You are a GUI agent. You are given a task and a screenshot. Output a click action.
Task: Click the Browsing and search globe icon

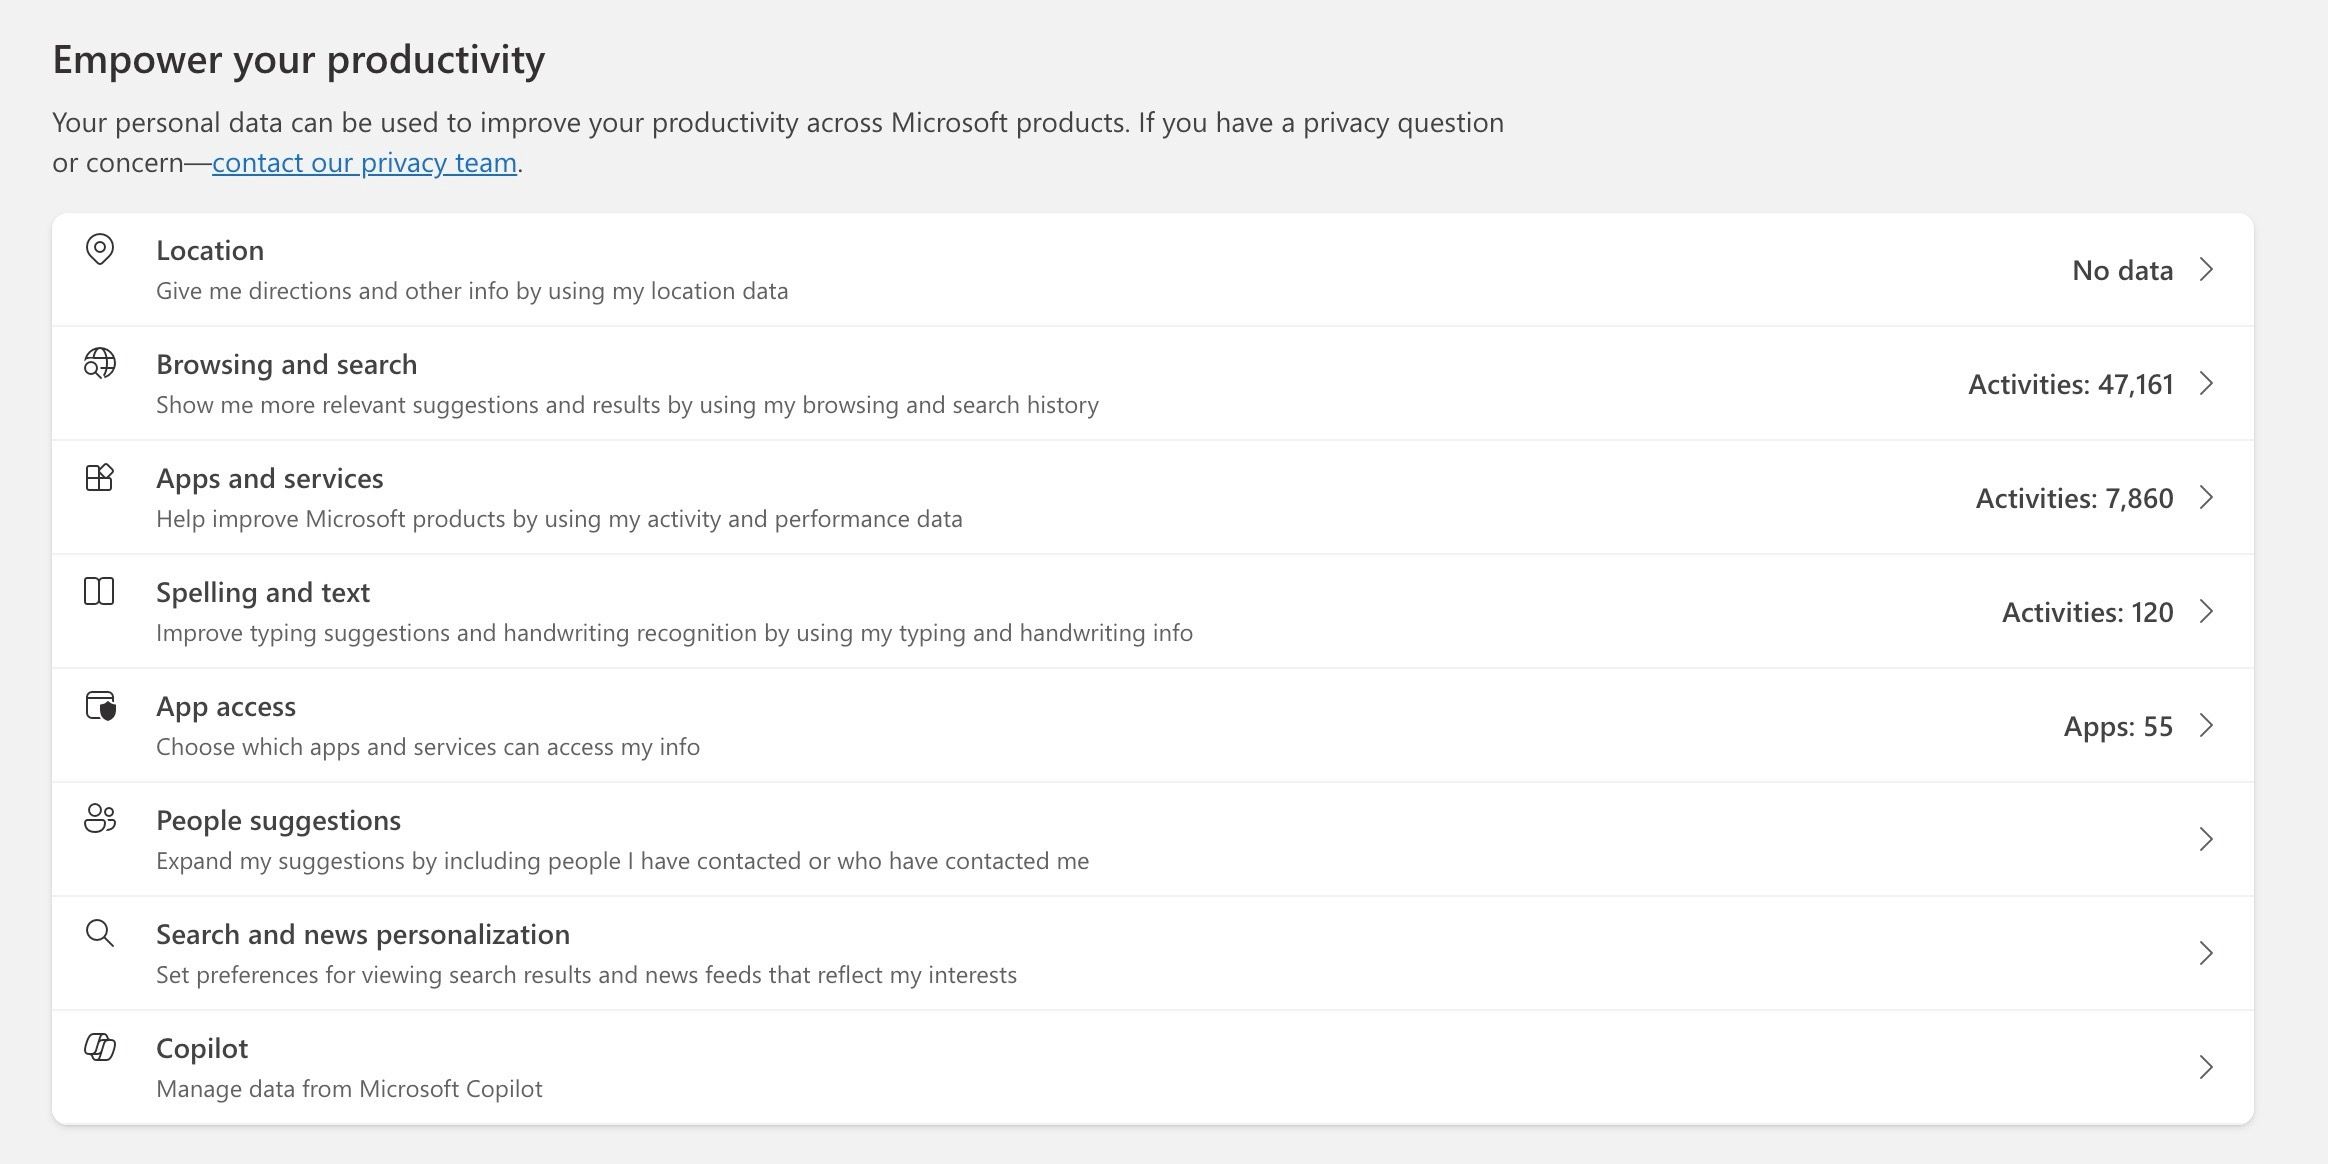tap(100, 363)
